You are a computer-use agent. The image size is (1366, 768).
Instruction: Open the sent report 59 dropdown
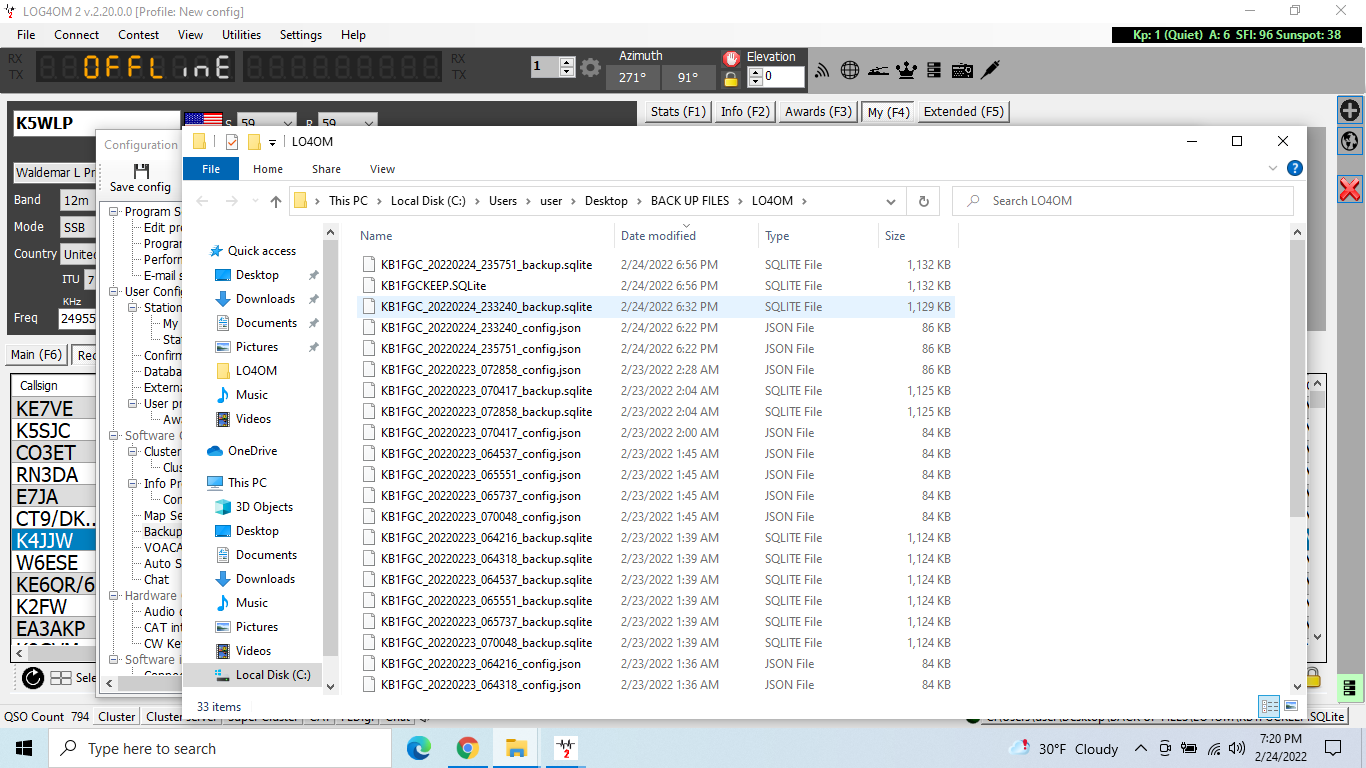pyautogui.click(x=286, y=124)
